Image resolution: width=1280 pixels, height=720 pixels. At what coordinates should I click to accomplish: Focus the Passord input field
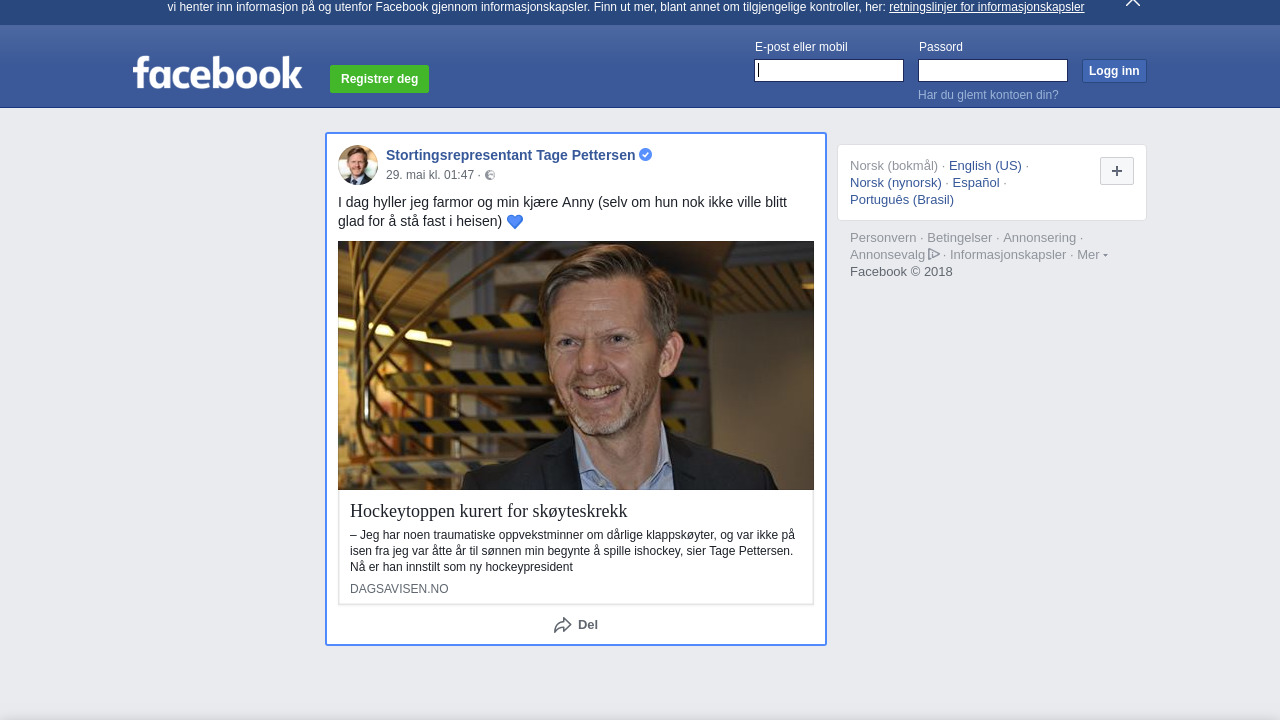[992, 71]
